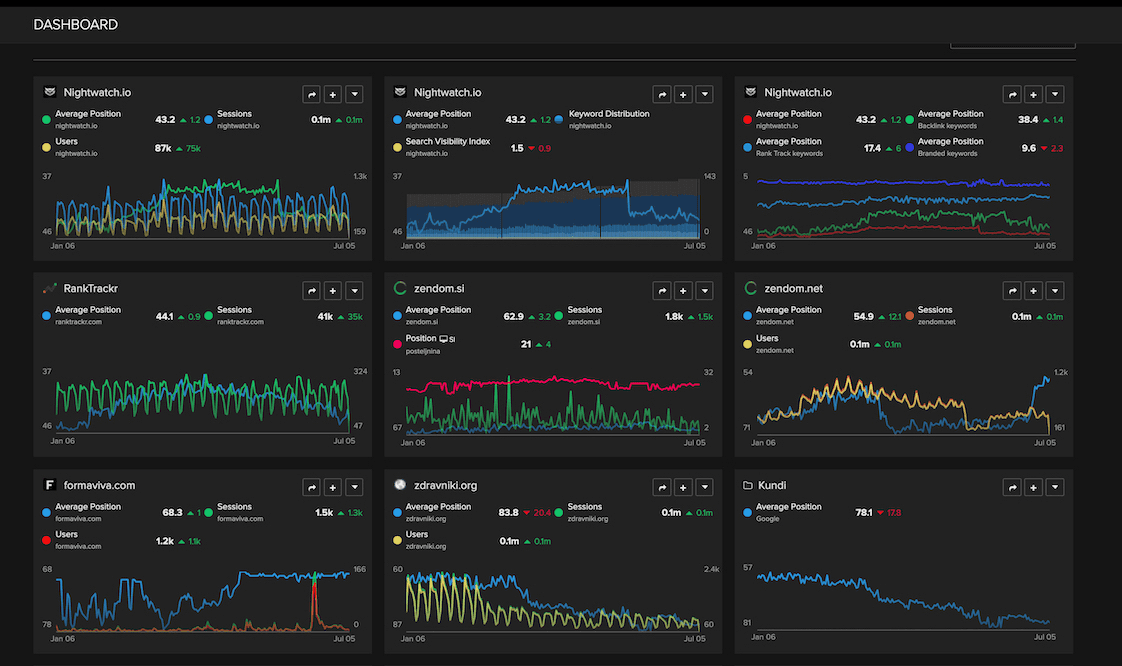
Task: Click the formaviva.com F icon
Action: (x=48, y=485)
